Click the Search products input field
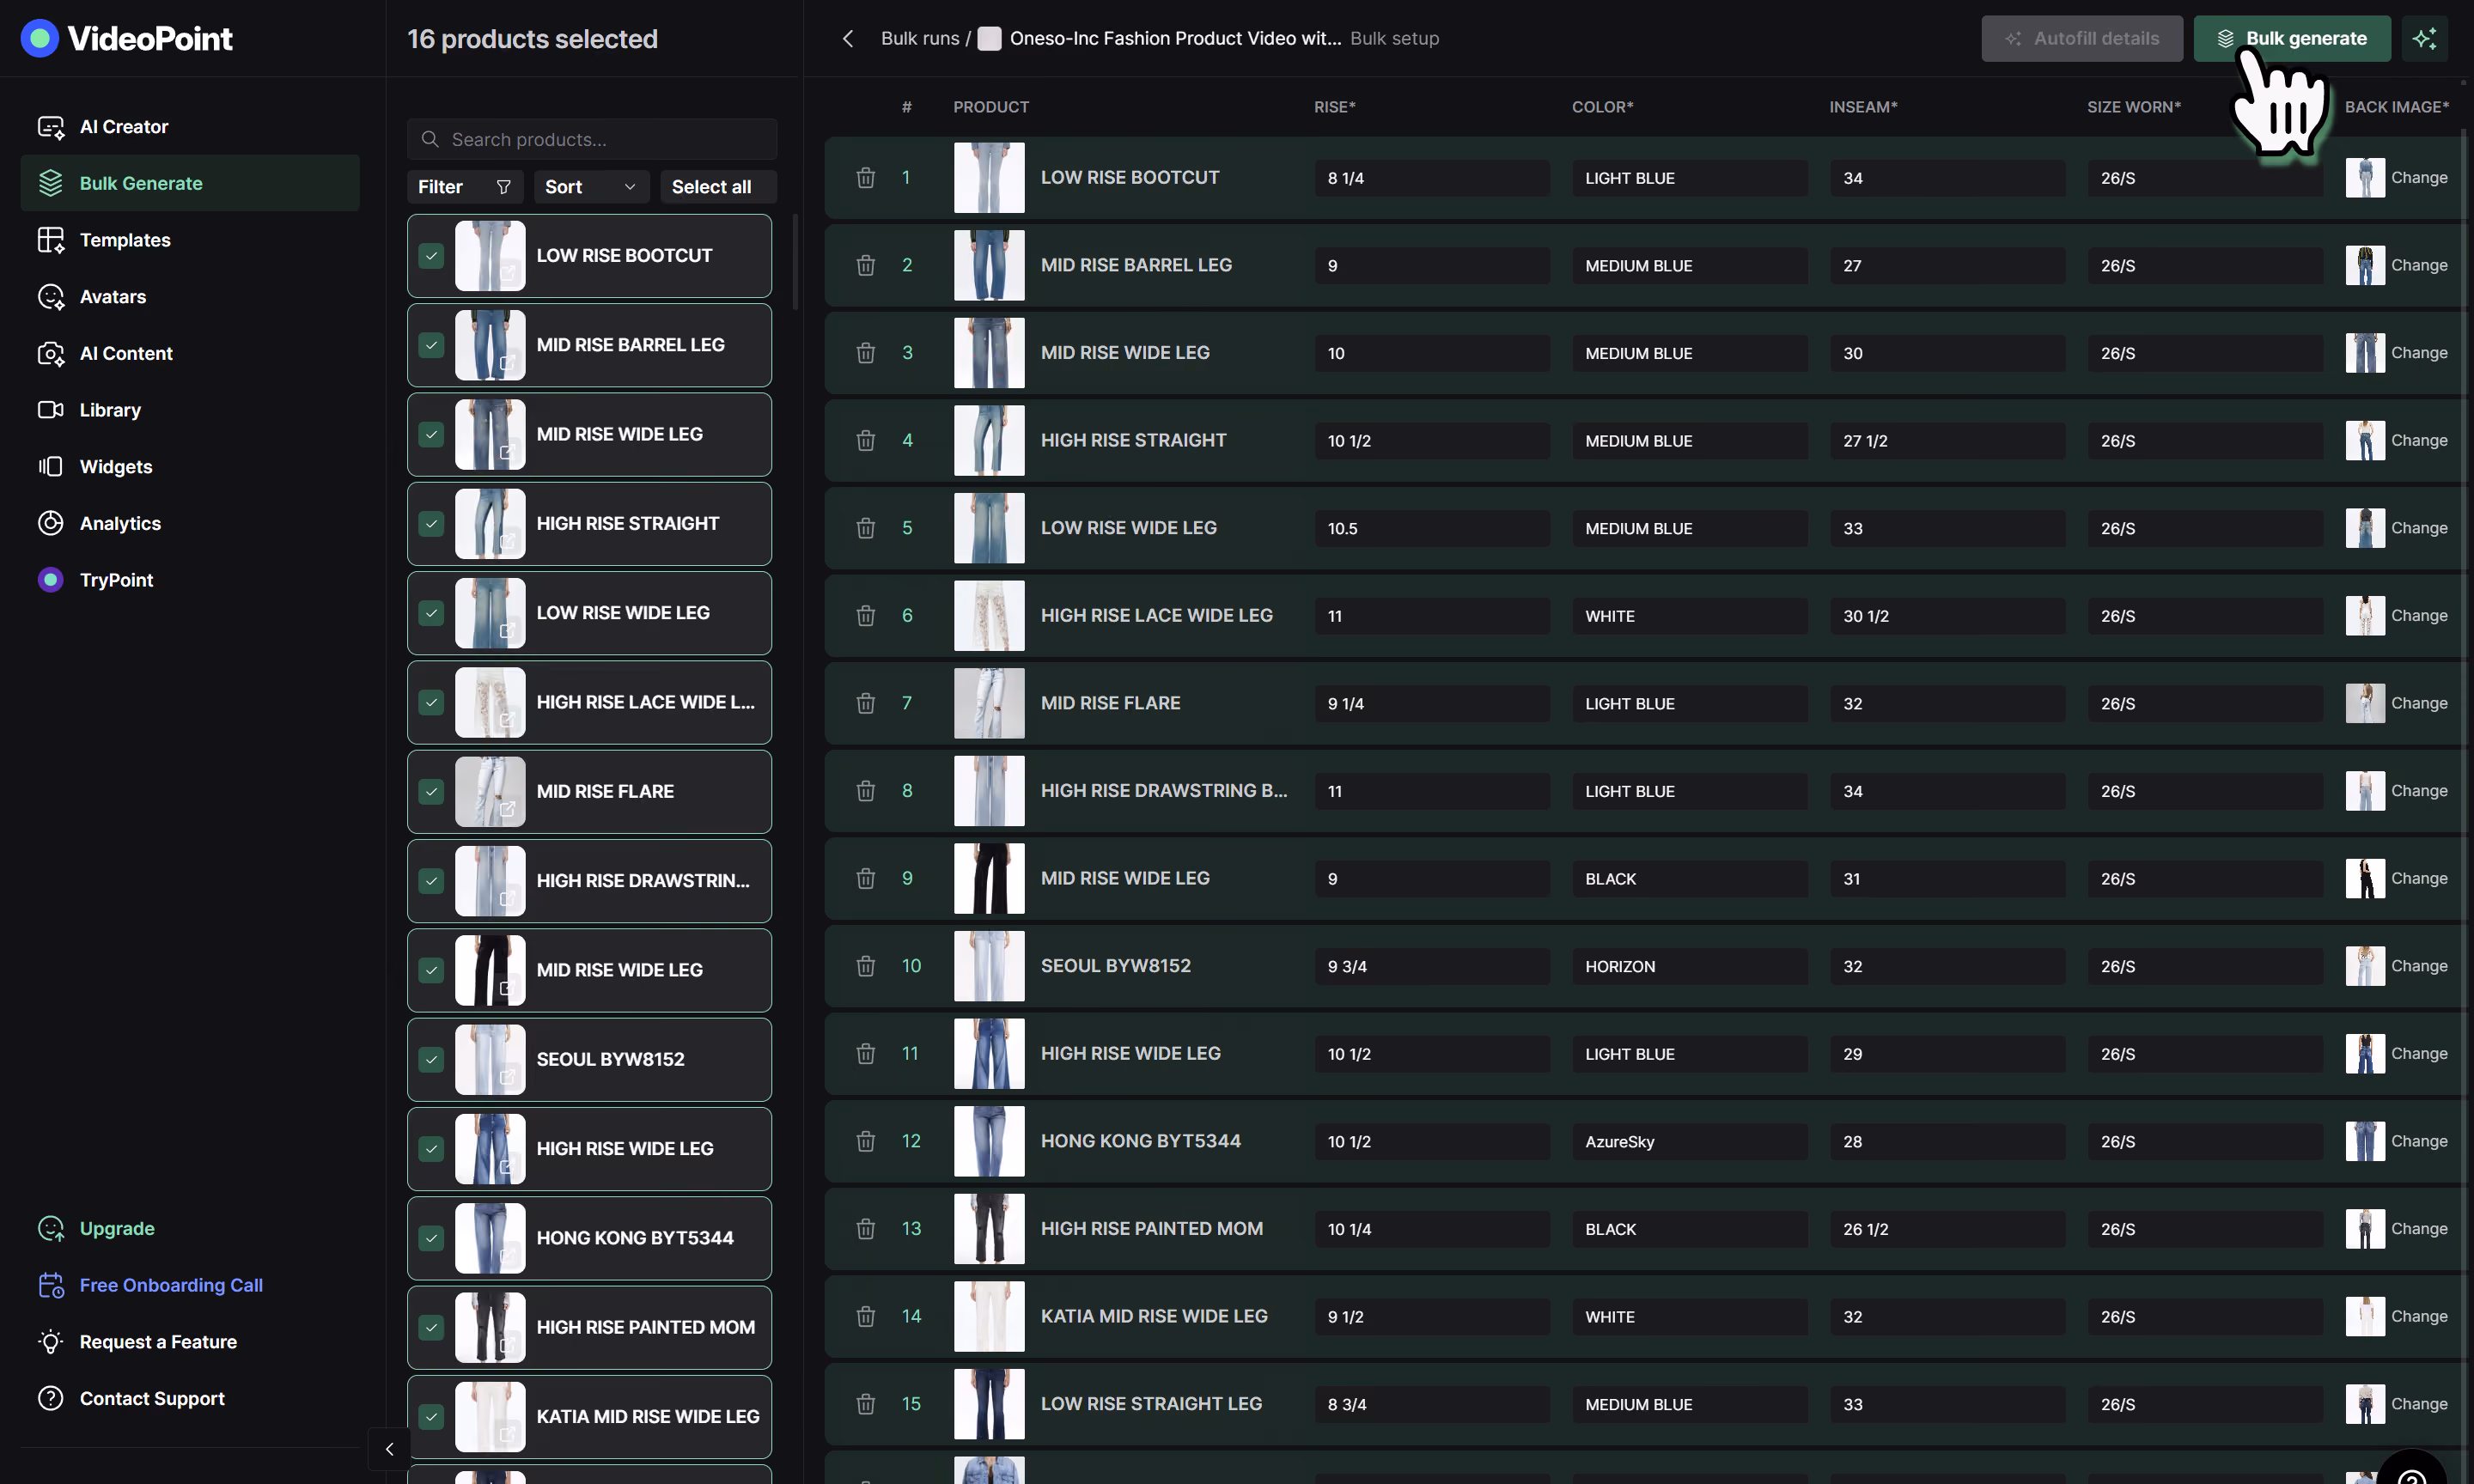This screenshot has width=2474, height=1484. coord(592,139)
